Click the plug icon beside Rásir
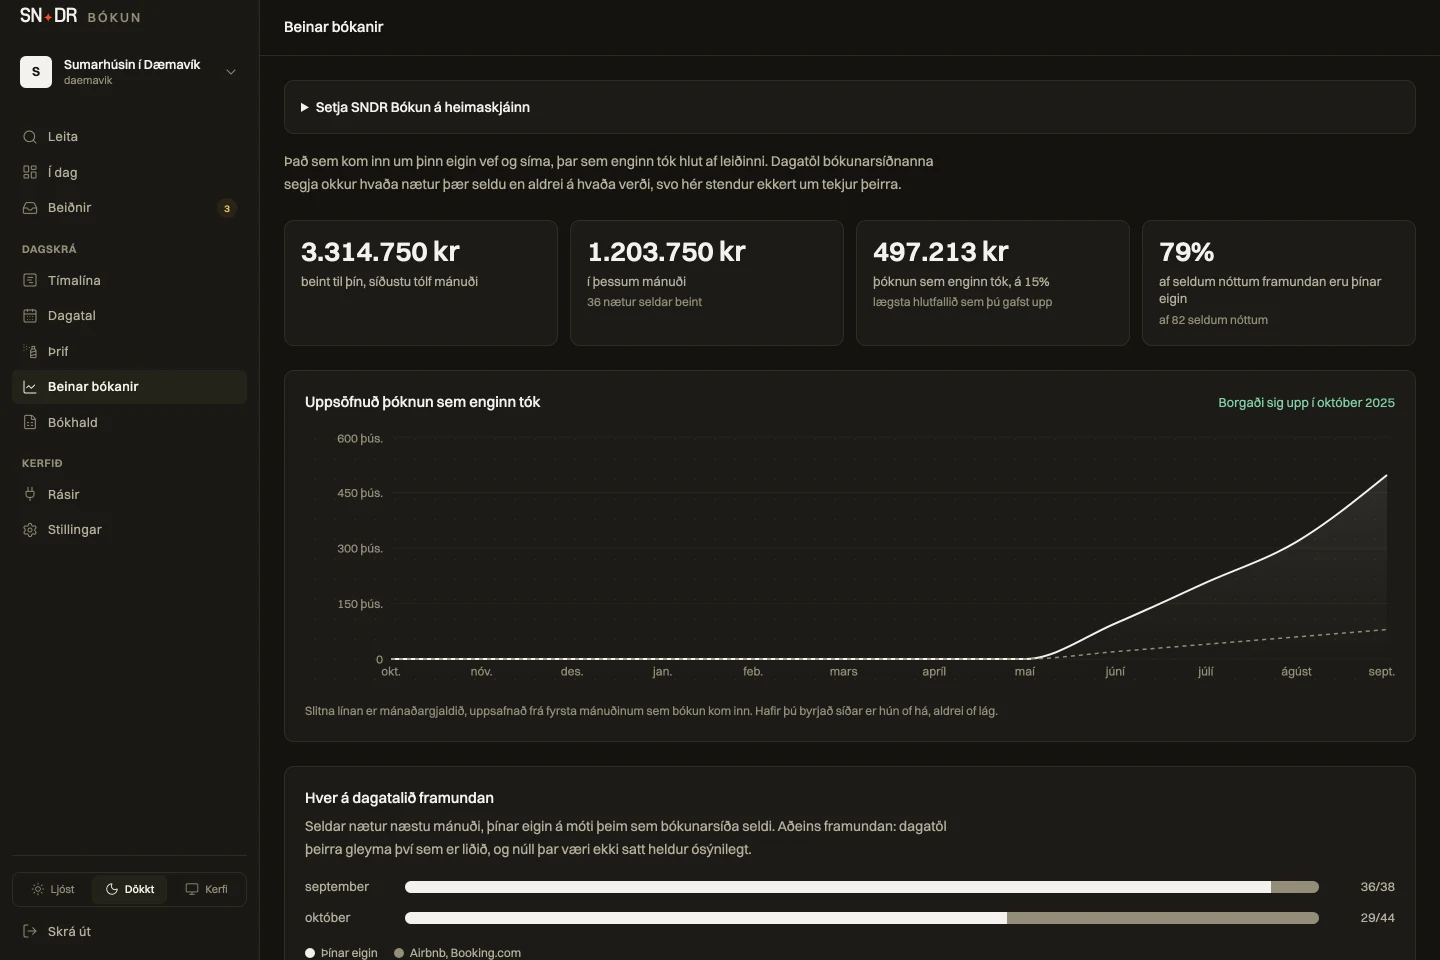 pyautogui.click(x=30, y=494)
